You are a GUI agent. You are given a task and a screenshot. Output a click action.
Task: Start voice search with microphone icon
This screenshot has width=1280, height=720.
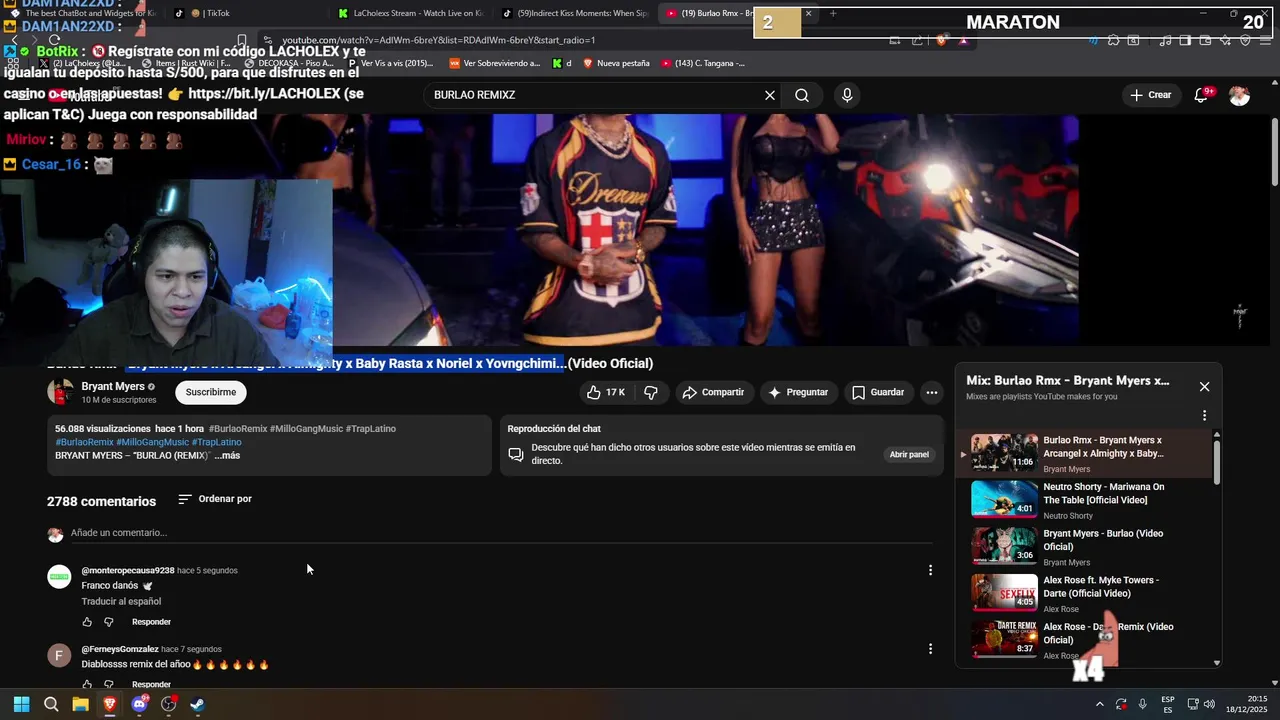(847, 95)
